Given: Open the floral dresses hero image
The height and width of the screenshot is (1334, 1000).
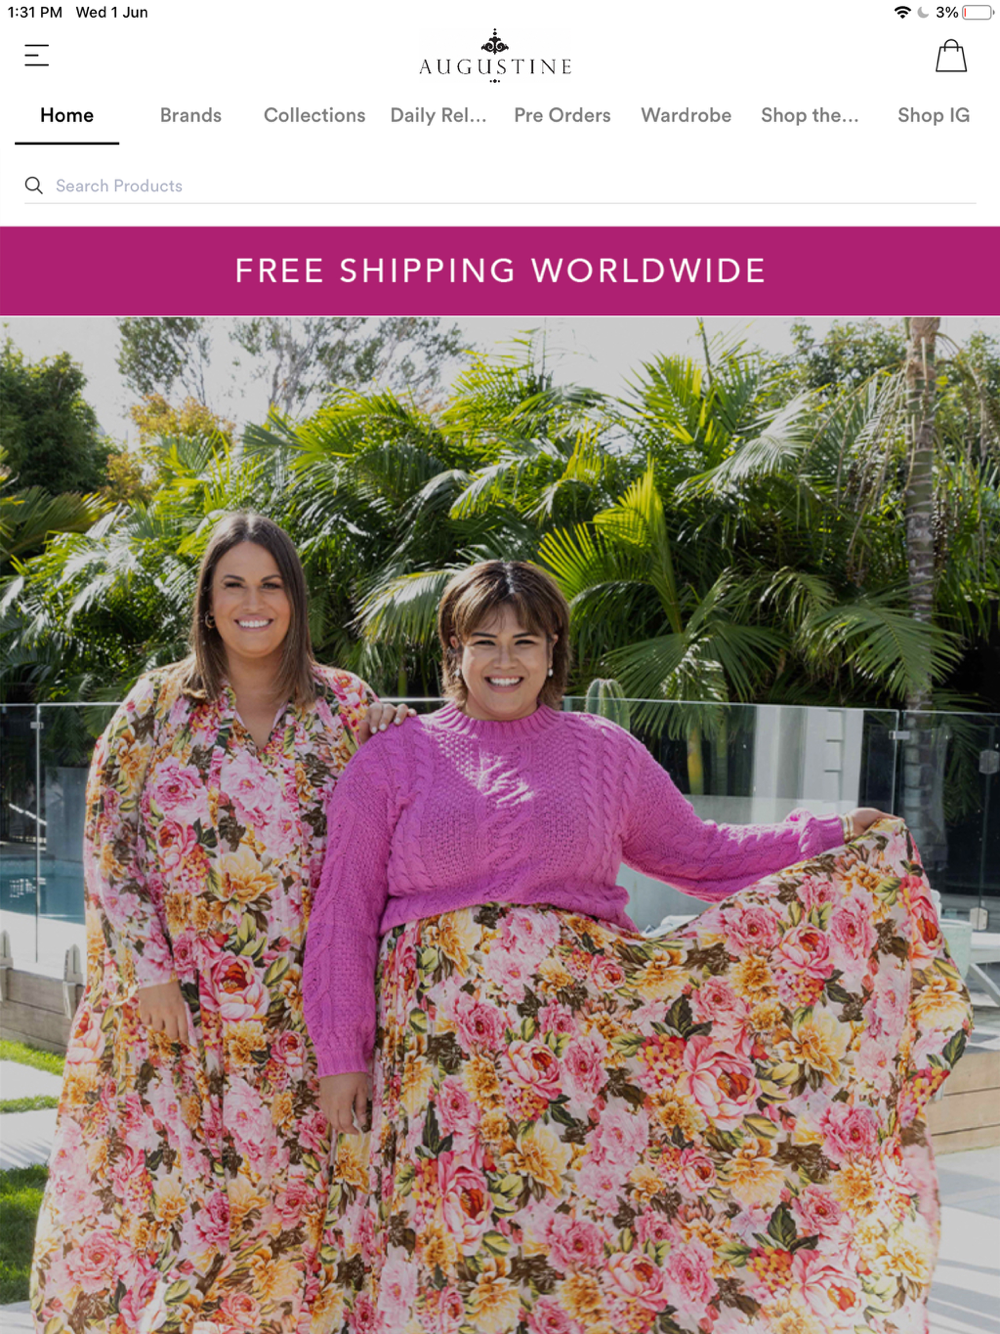Looking at the screenshot, I should pyautogui.click(x=500, y=825).
